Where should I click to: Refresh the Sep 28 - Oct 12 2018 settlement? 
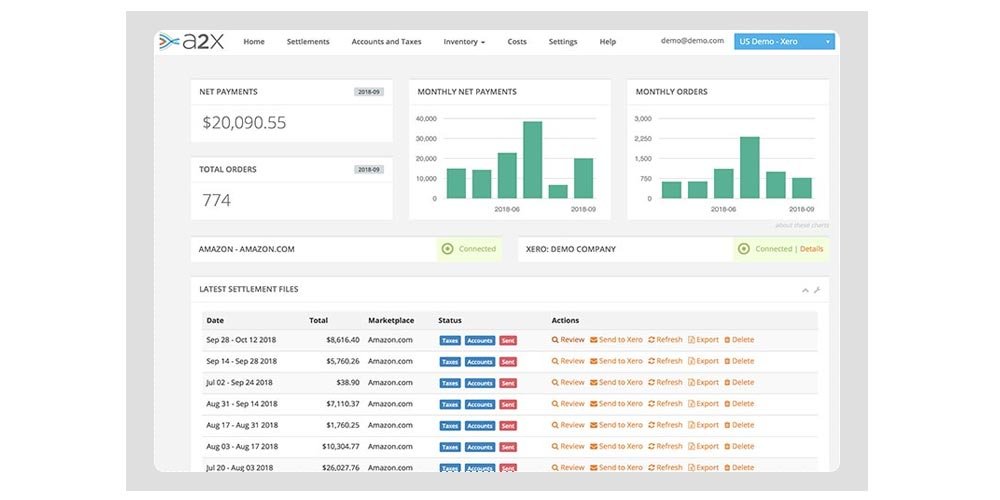pyautogui.click(x=665, y=340)
